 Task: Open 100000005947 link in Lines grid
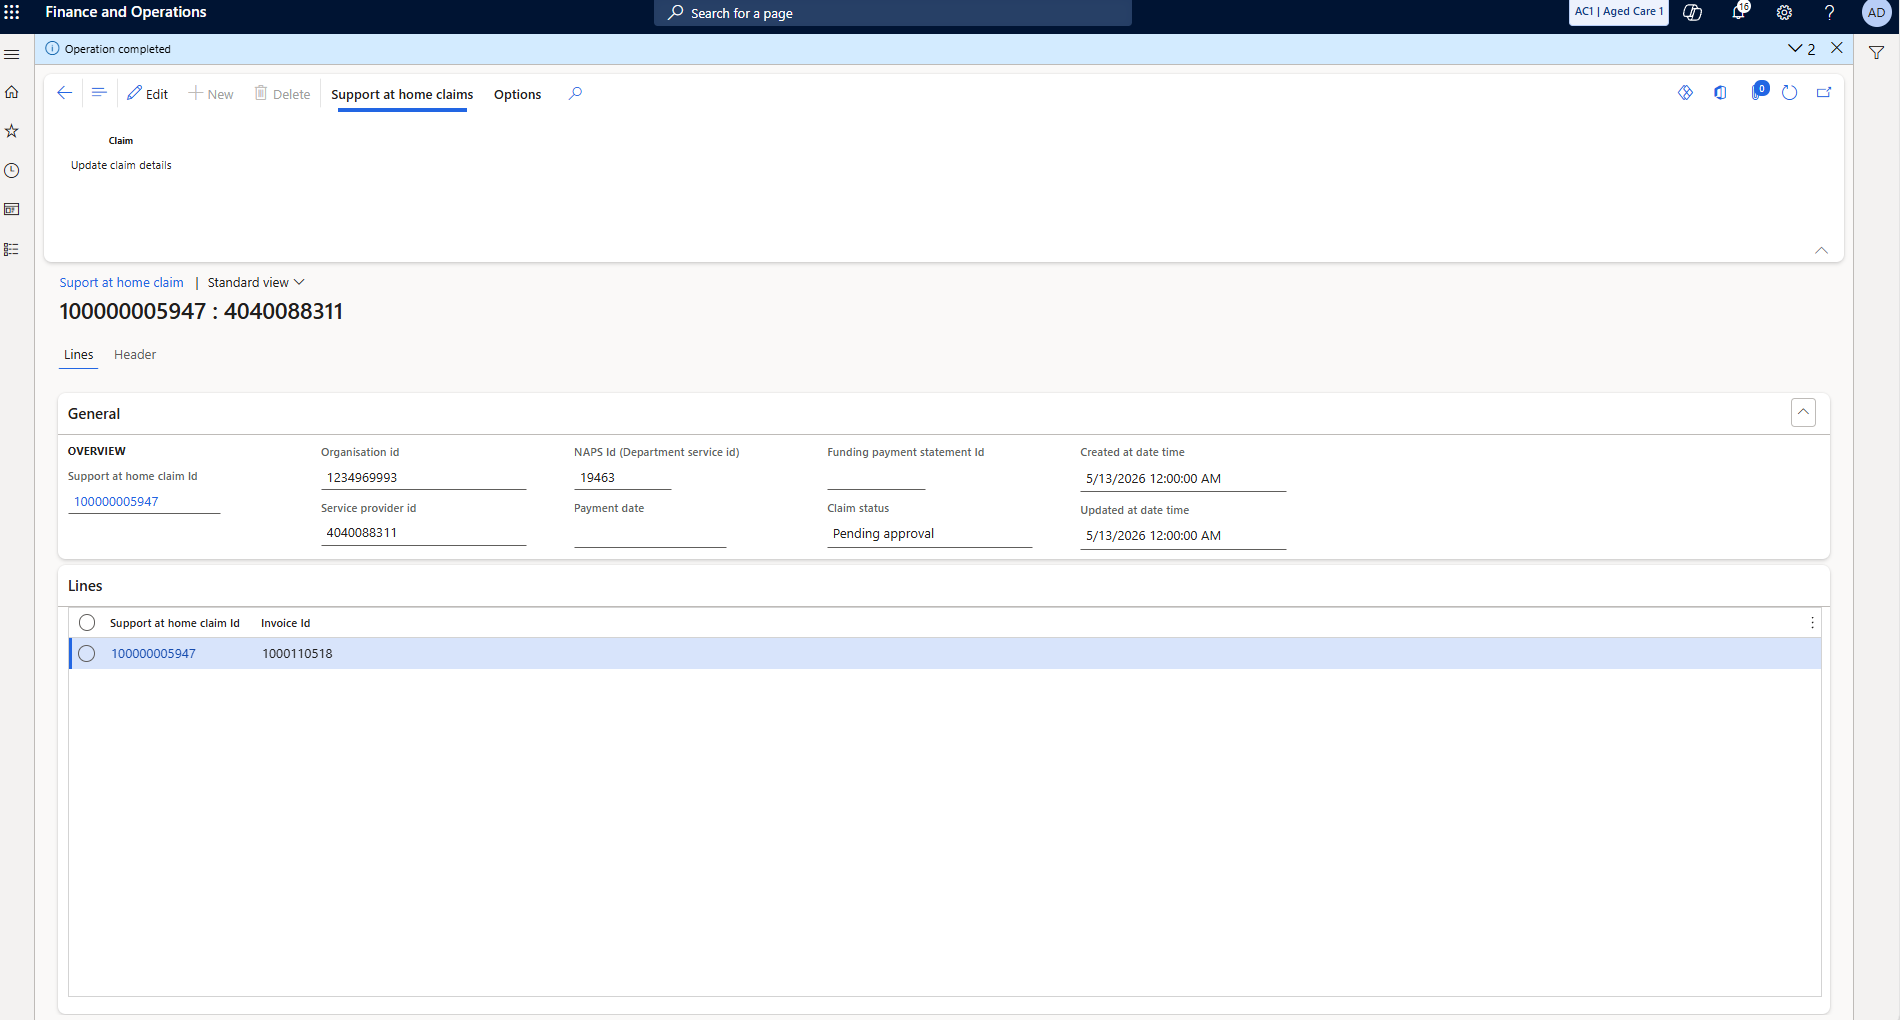153,654
